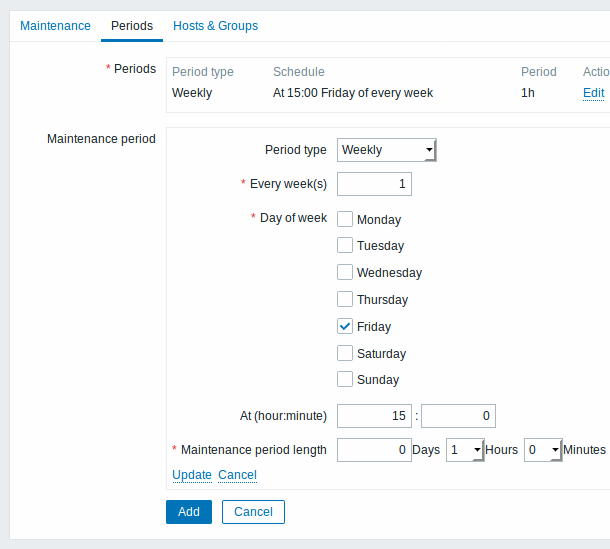Image resolution: width=610 pixels, height=549 pixels.
Task: Open the Period type dropdown
Action: point(387,150)
